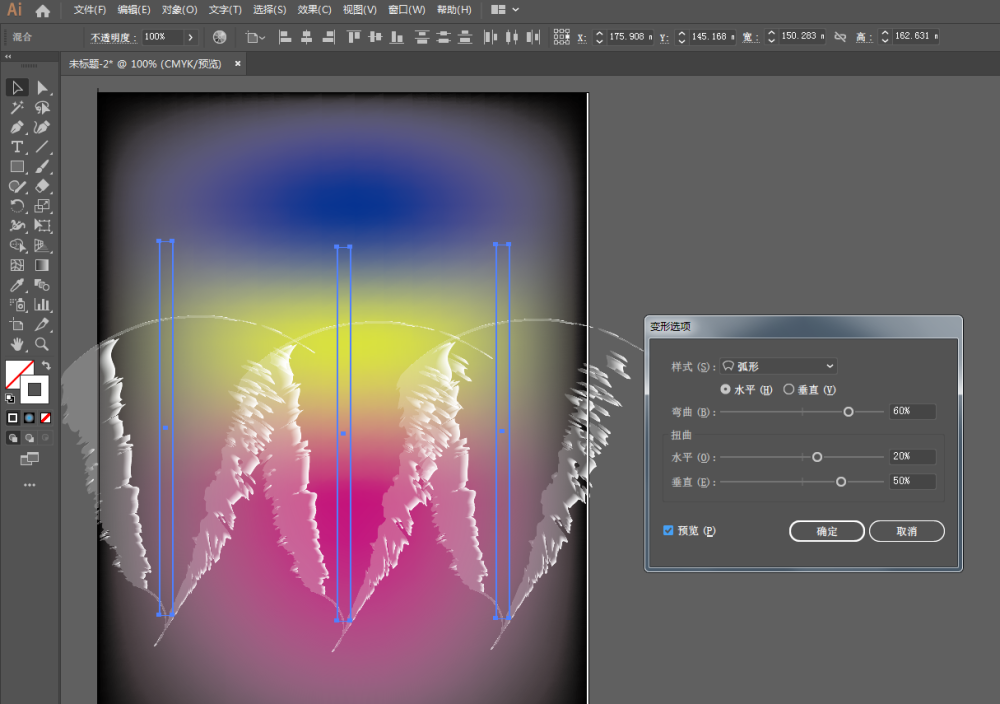Image resolution: width=1000 pixels, height=704 pixels.
Task: Pick the Rectangle tool
Action: click(17, 167)
